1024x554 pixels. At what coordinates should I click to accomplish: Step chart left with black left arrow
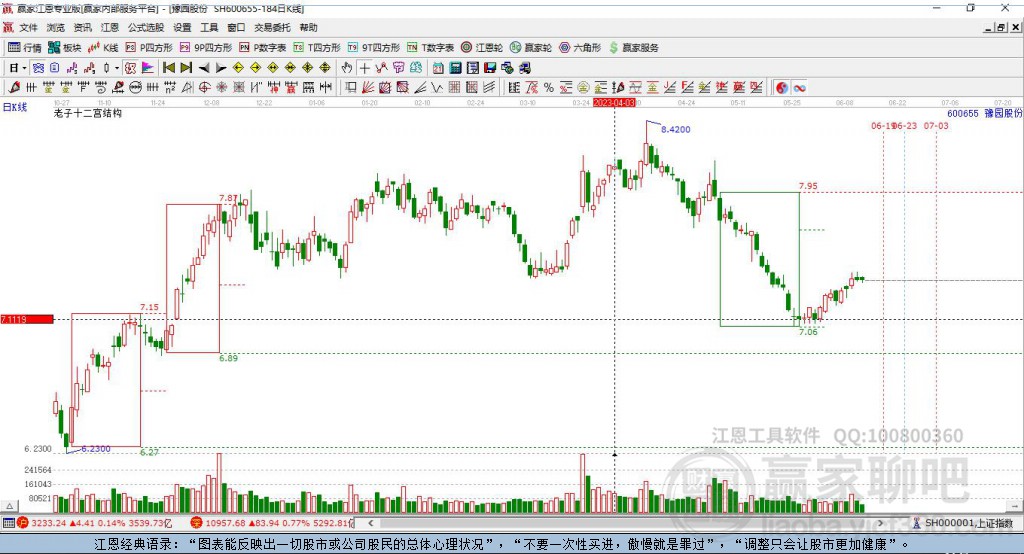204,68
